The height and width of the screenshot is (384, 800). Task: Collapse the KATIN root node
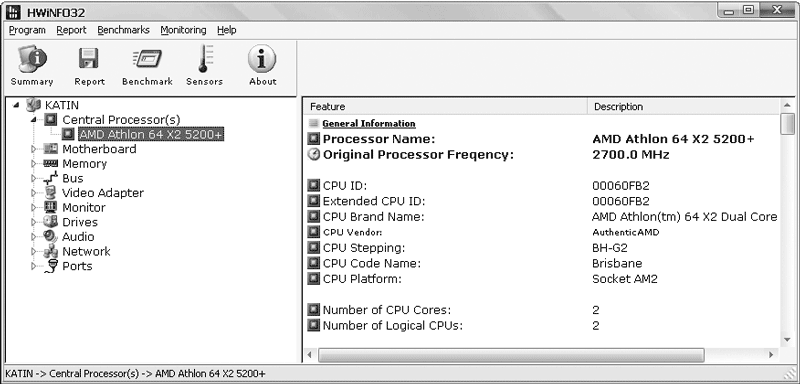(16, 105)
